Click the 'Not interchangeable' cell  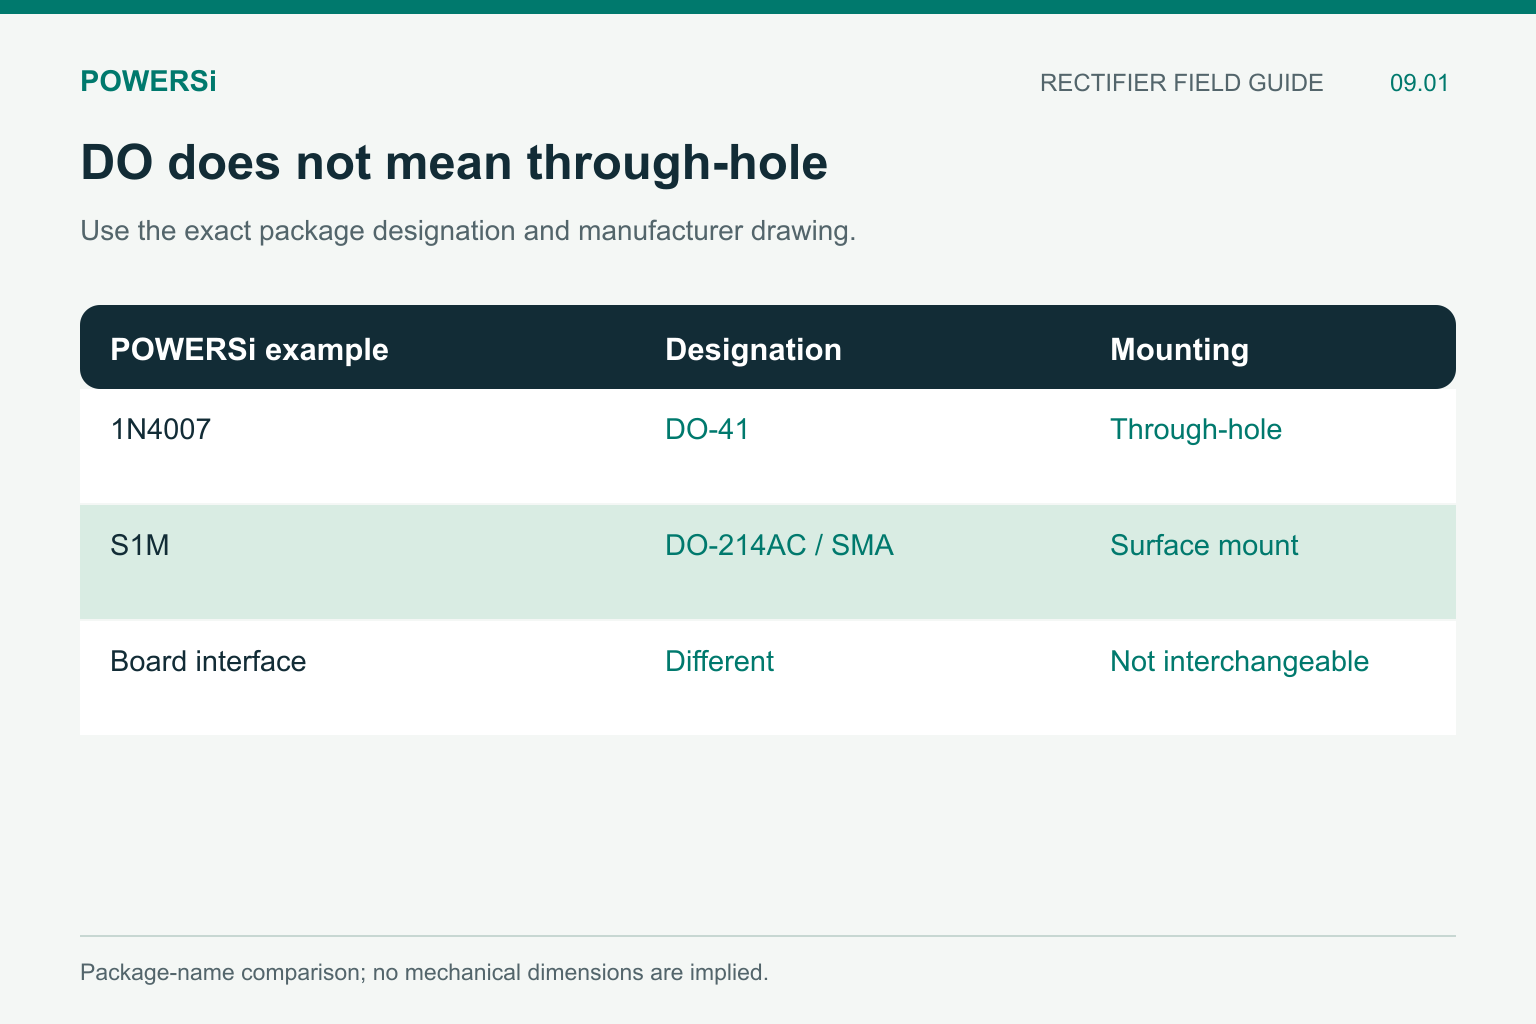click(1239, 661)
